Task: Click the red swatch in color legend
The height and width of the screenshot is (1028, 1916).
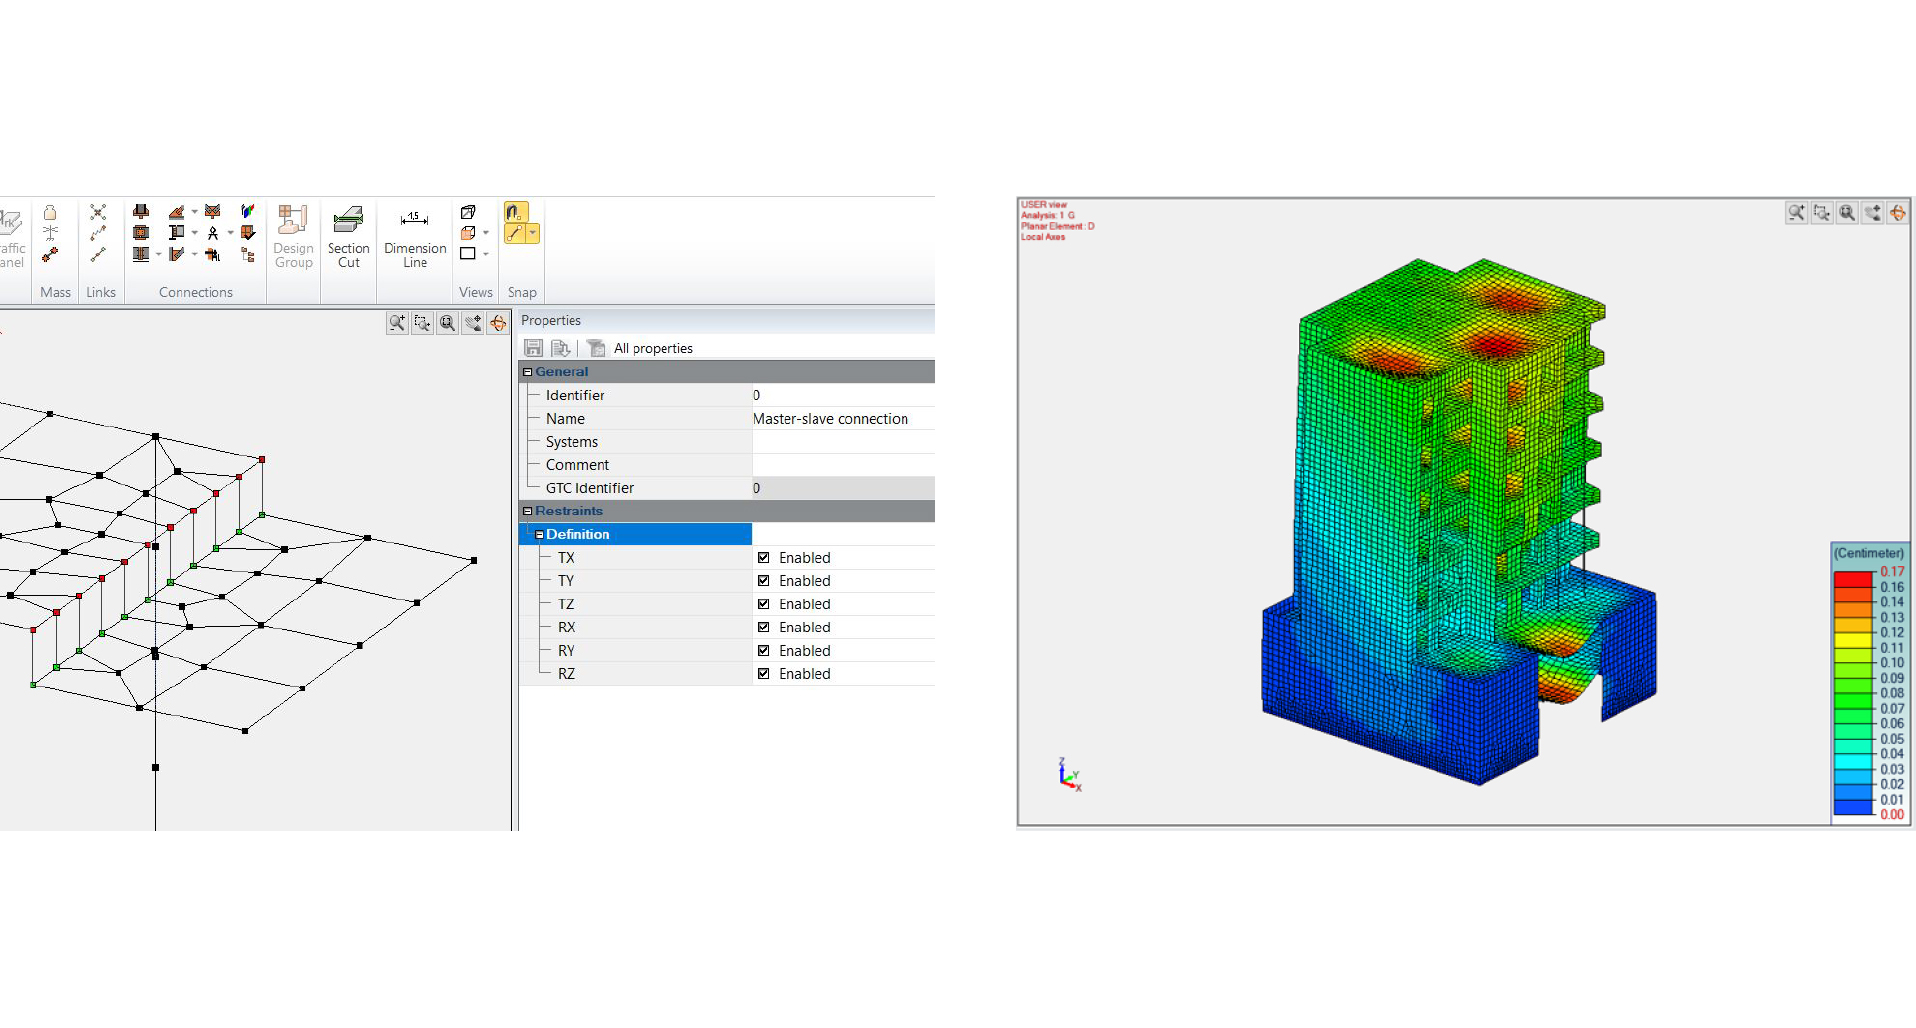Action: (1852, 579)
